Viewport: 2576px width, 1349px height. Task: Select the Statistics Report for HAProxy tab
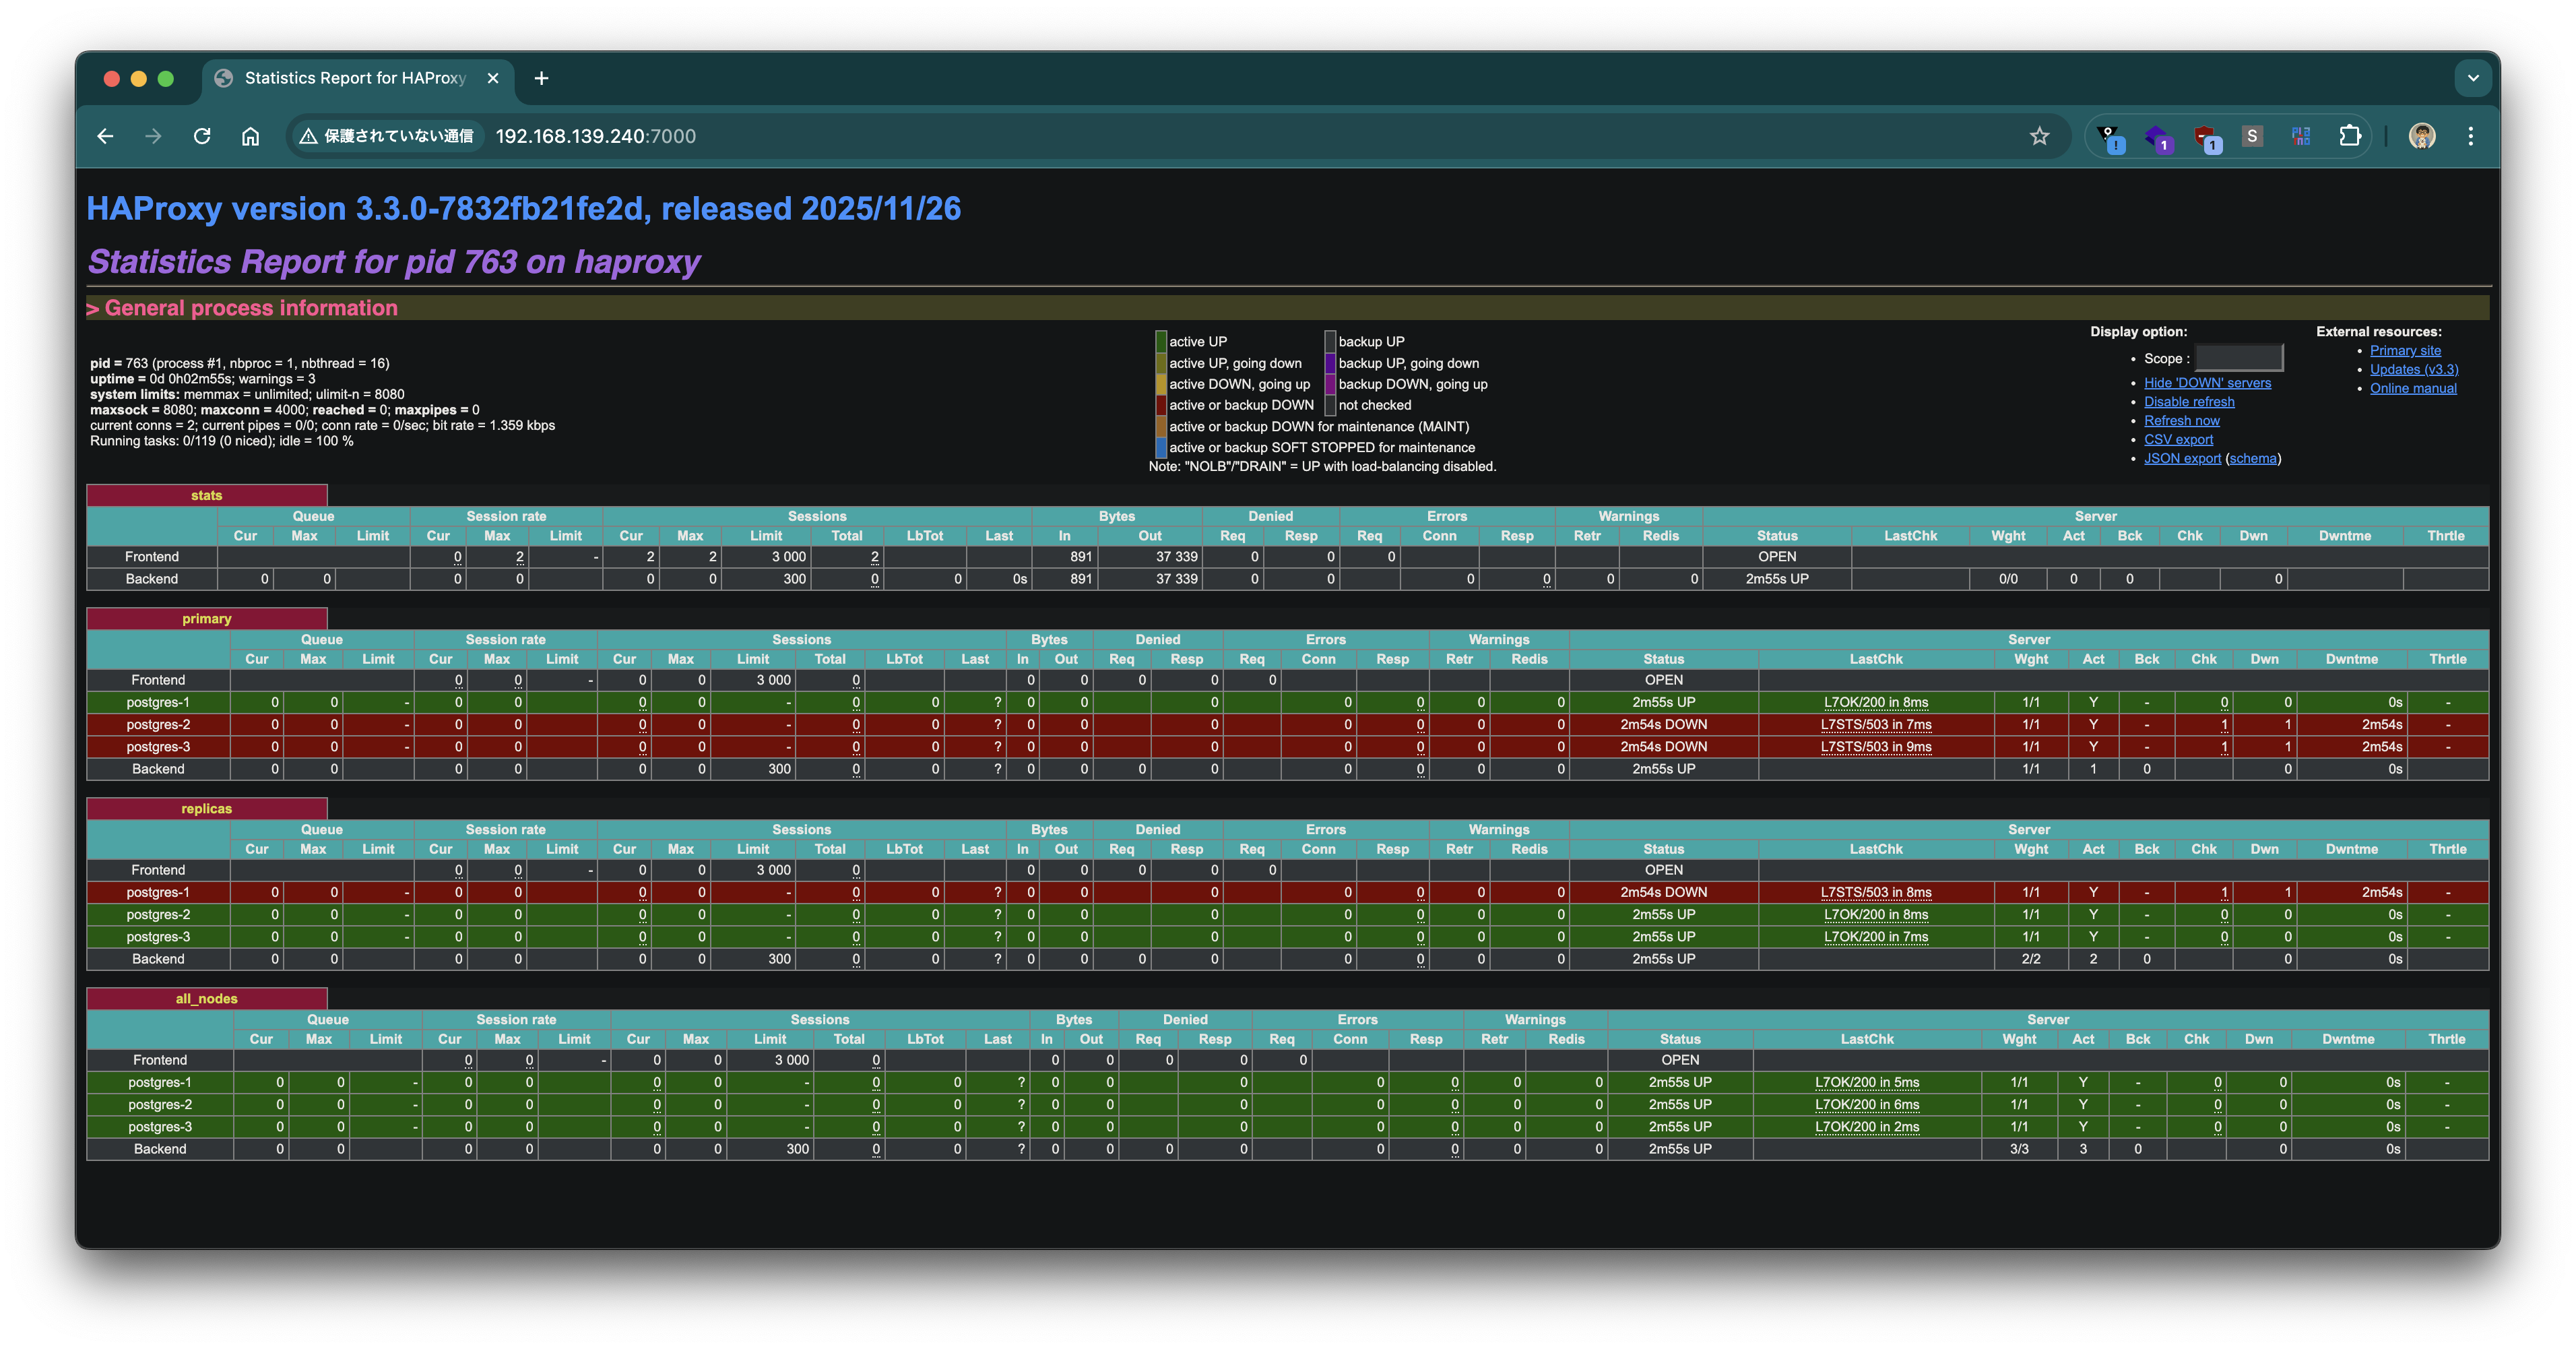pyautogui.click(x=355, y=78)
